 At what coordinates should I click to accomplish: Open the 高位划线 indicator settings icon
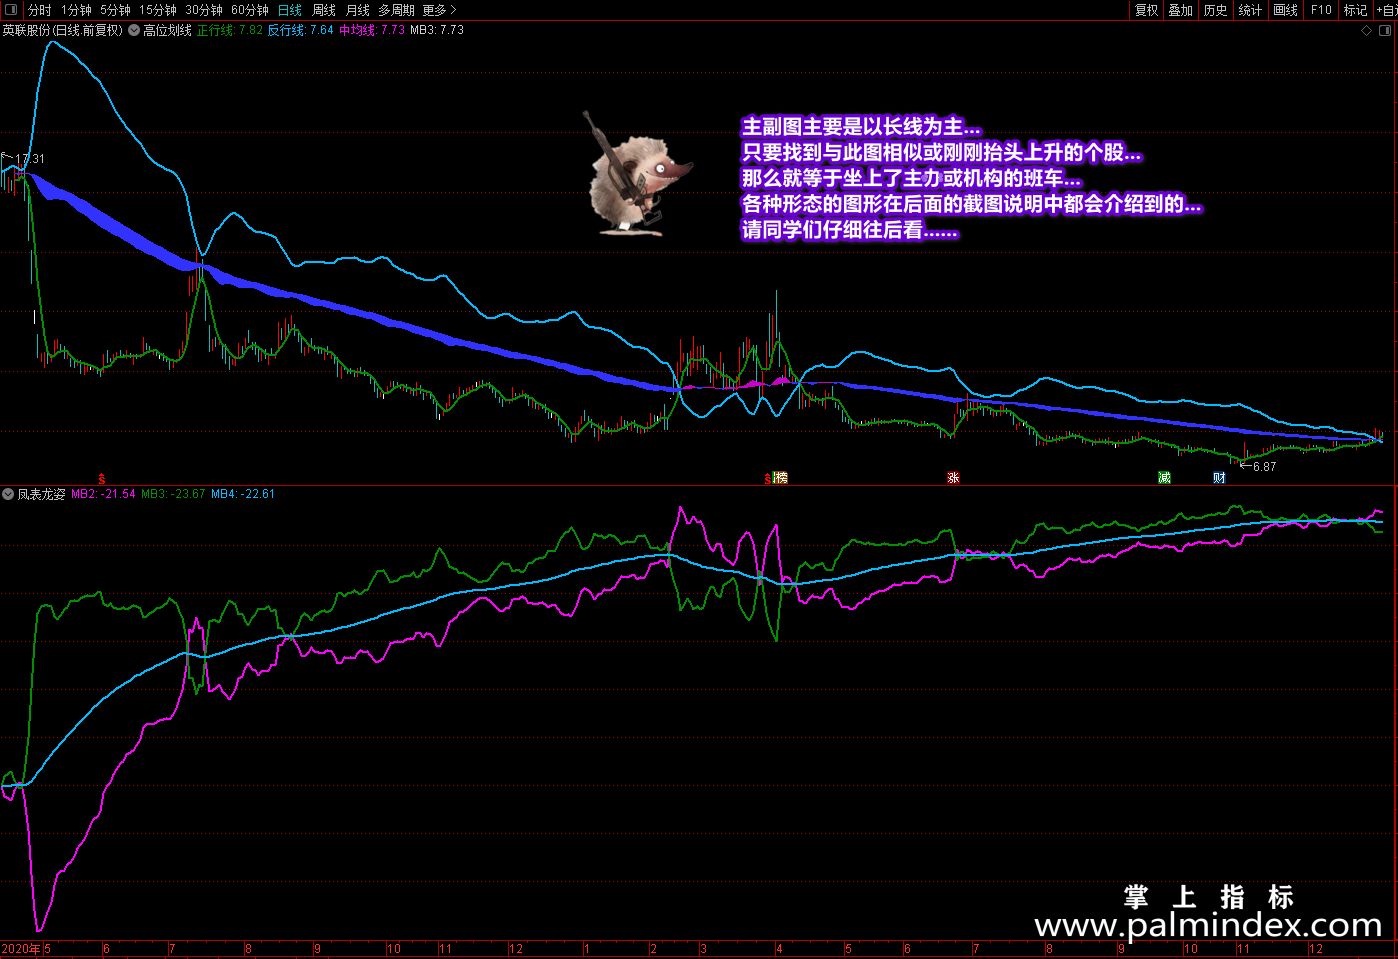point(134,30)
